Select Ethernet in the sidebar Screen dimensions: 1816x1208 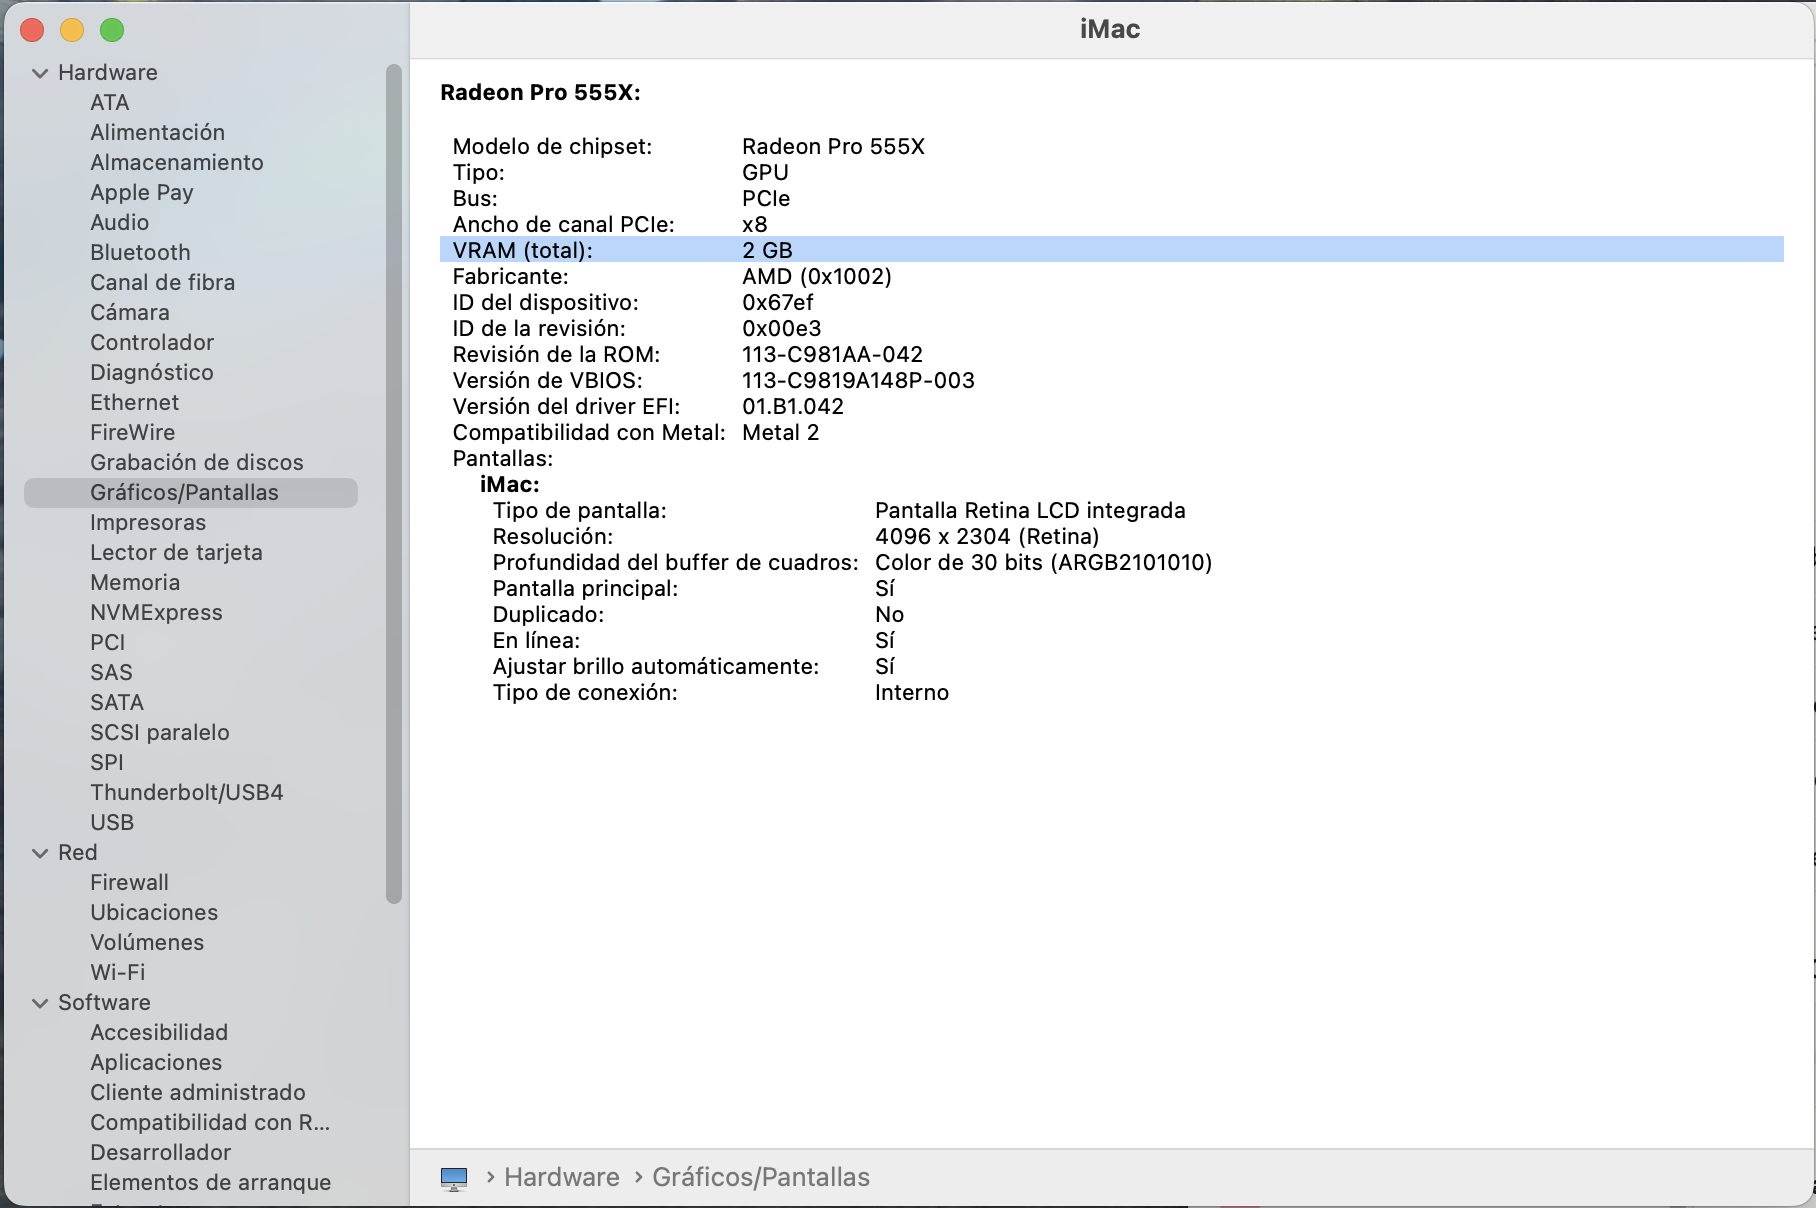tap(134, 402)
